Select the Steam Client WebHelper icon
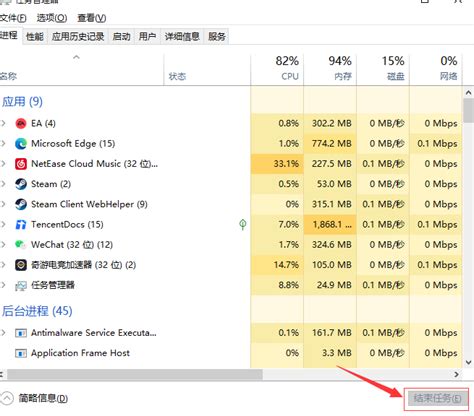 21,204
